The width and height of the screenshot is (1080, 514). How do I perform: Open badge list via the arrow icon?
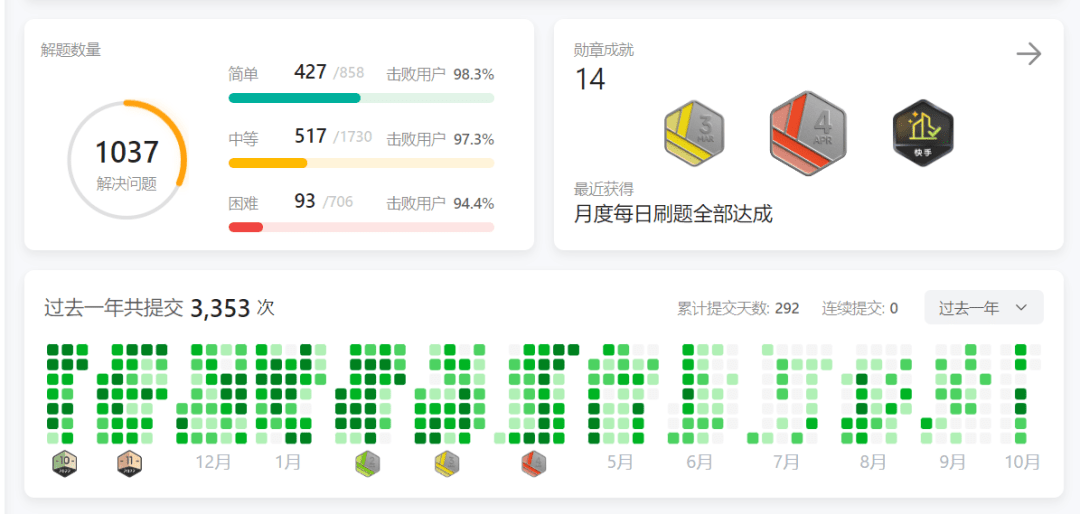tap(1028, 54)
